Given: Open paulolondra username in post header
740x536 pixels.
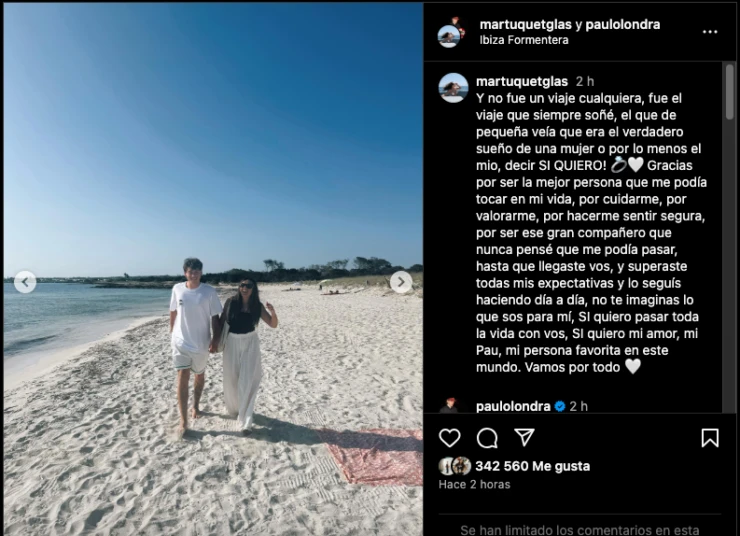Looking at the screenshot, I should [621, 25].
